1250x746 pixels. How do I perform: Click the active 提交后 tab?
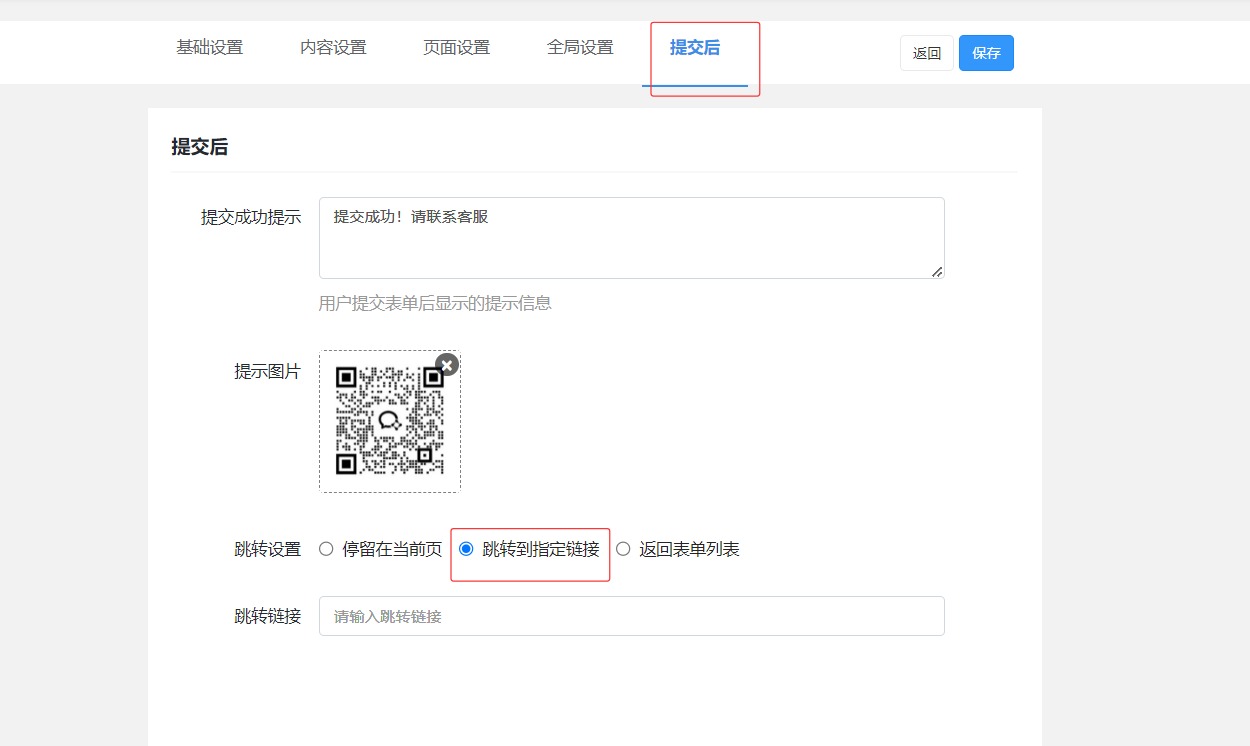coord(695,48)
